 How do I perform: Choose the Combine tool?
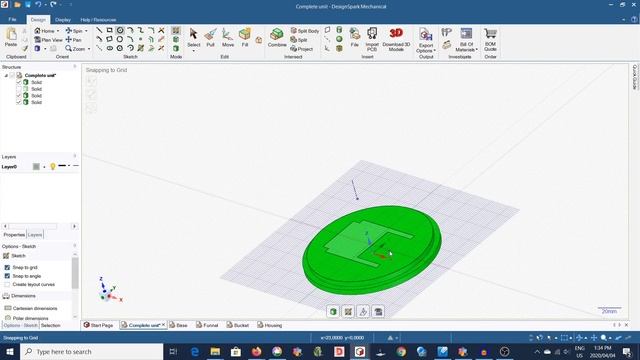tap(277, 38)
